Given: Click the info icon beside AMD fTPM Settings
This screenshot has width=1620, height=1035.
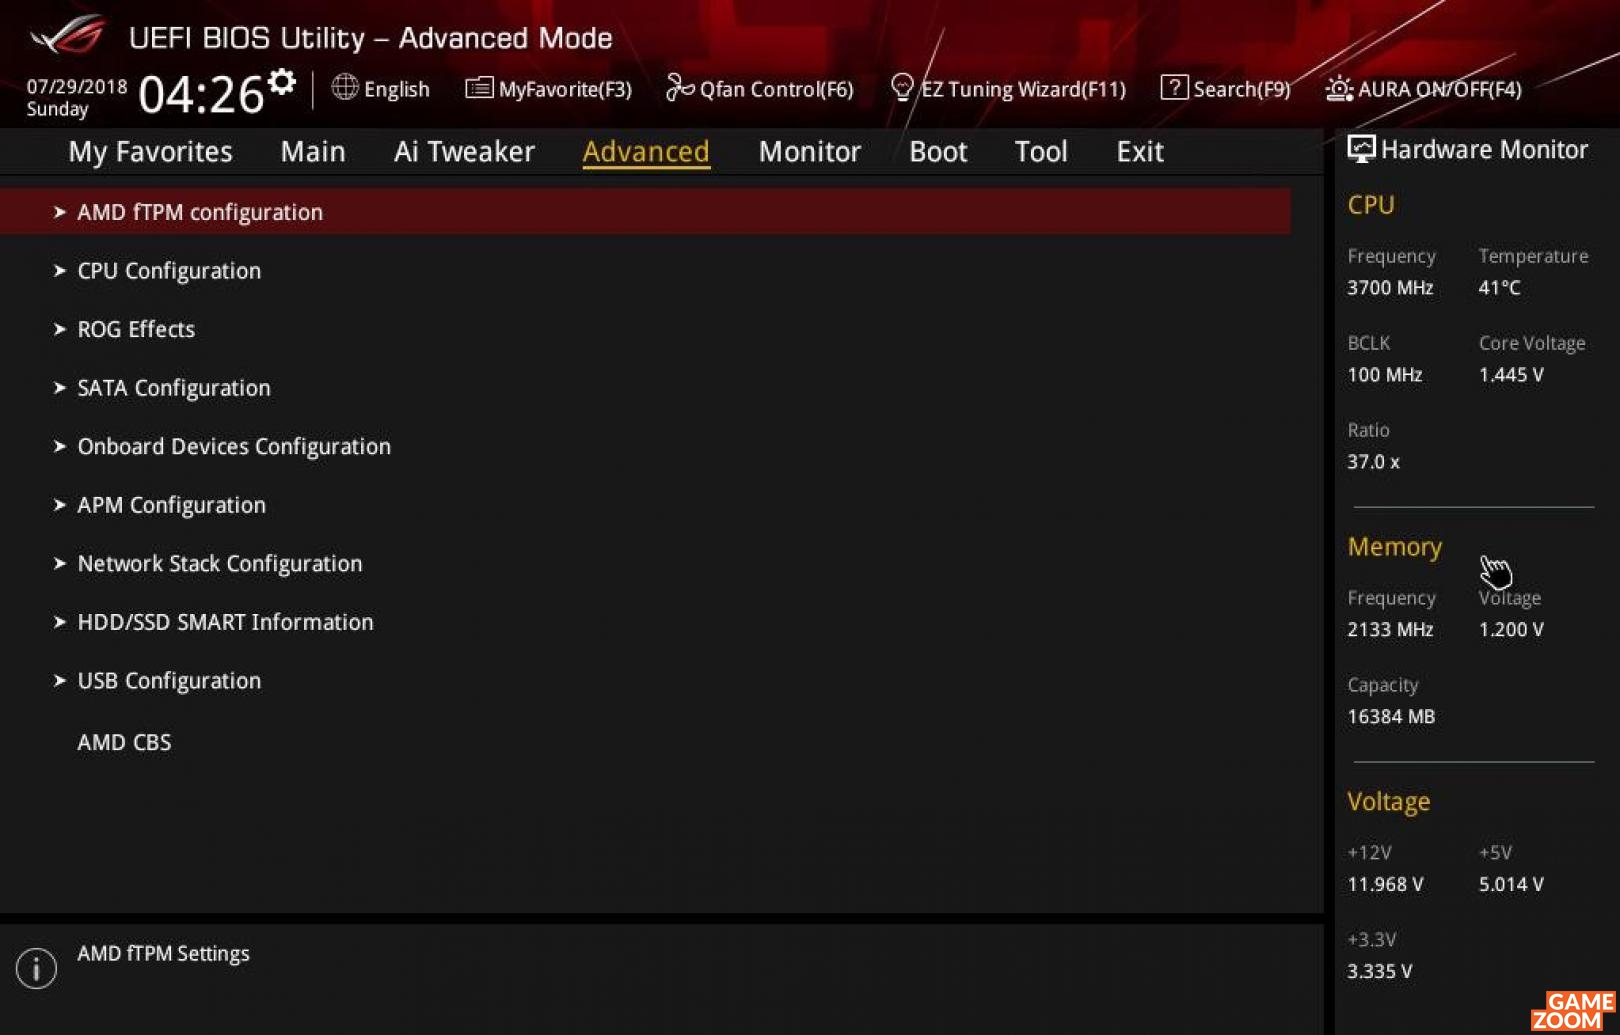Looking at the screenshot, I should tap(36, 968).
